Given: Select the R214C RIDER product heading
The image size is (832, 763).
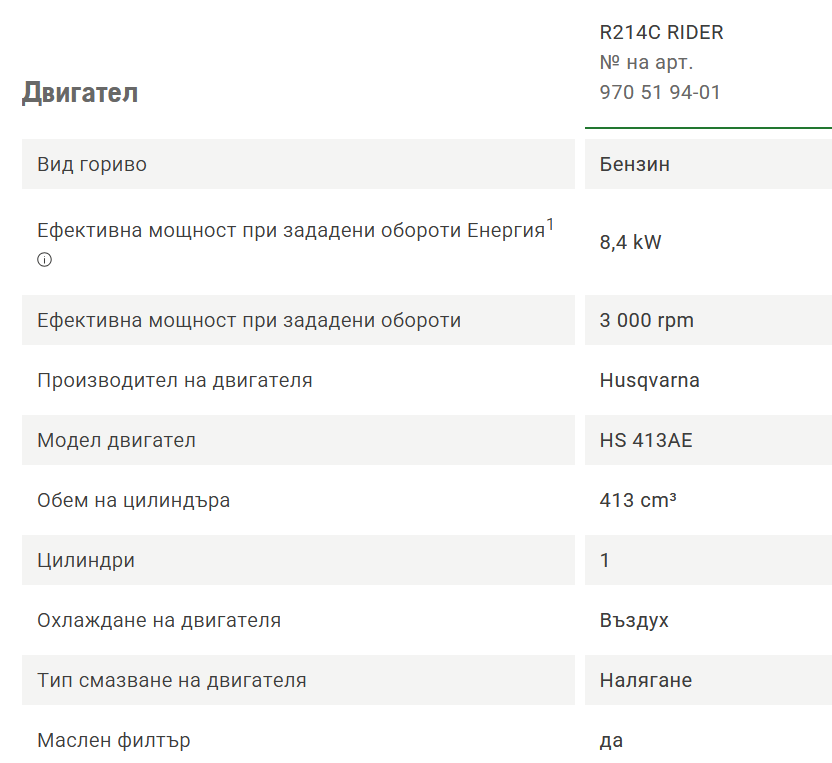Looking at the screenshot, I should (661, 32).
